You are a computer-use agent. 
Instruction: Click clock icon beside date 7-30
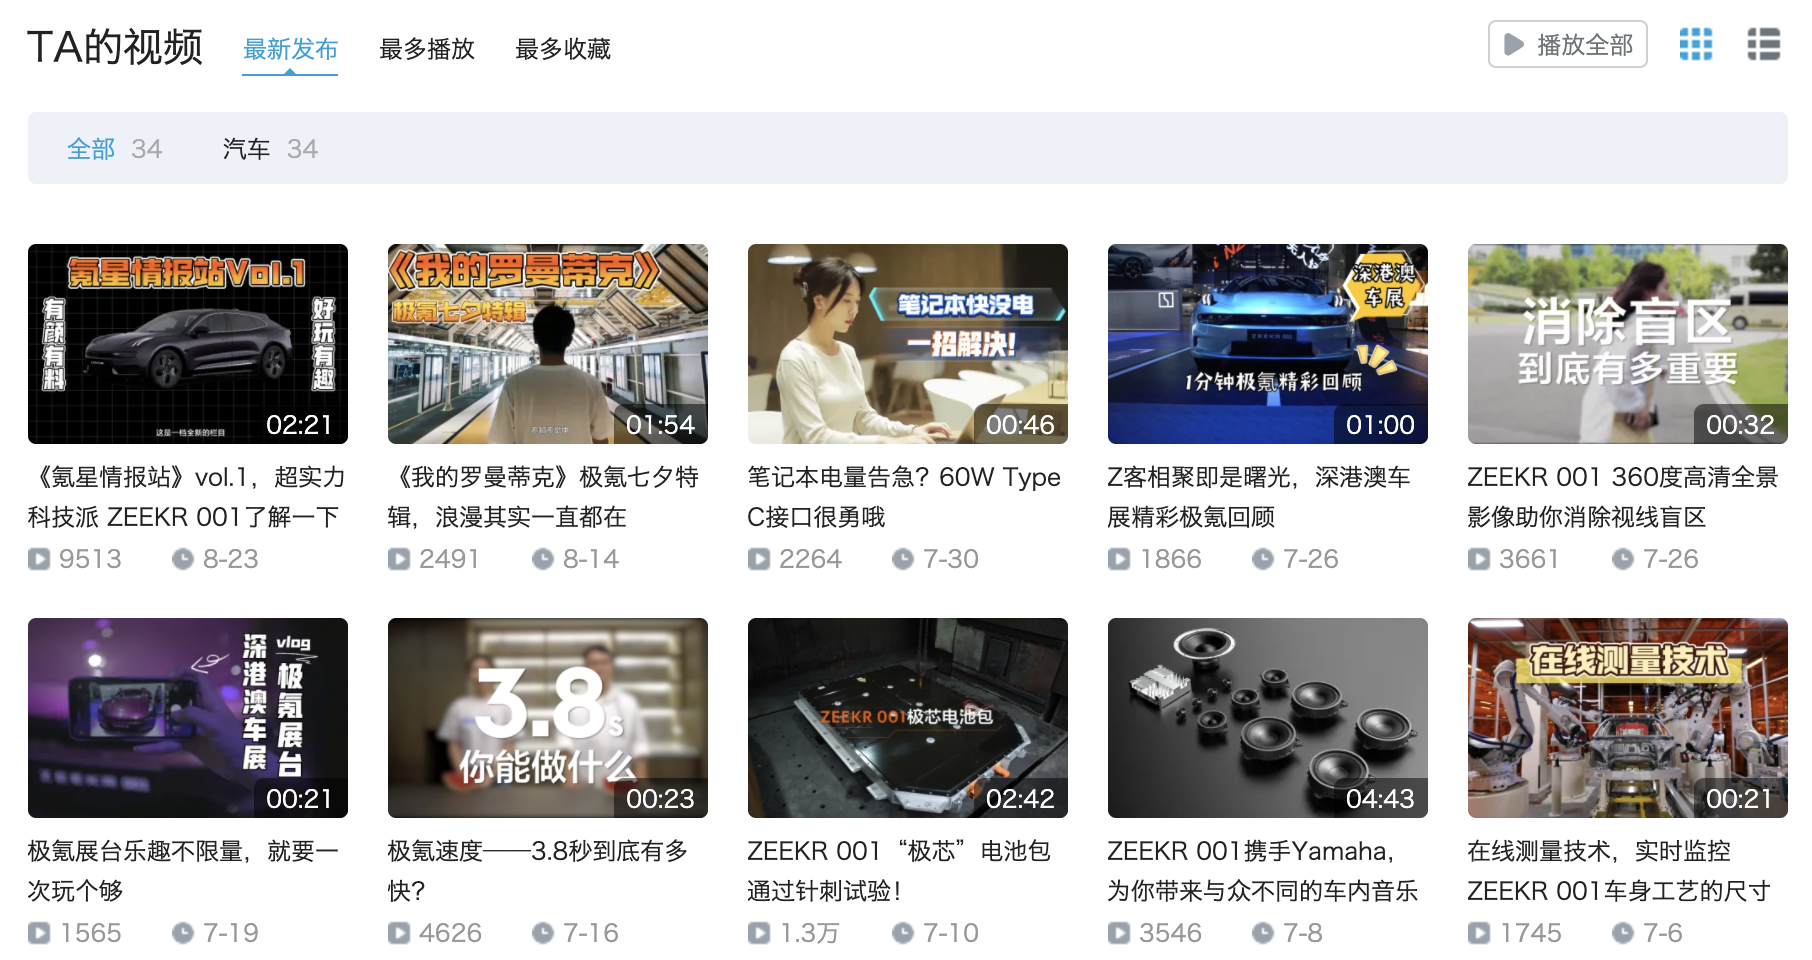pos(903,559)
